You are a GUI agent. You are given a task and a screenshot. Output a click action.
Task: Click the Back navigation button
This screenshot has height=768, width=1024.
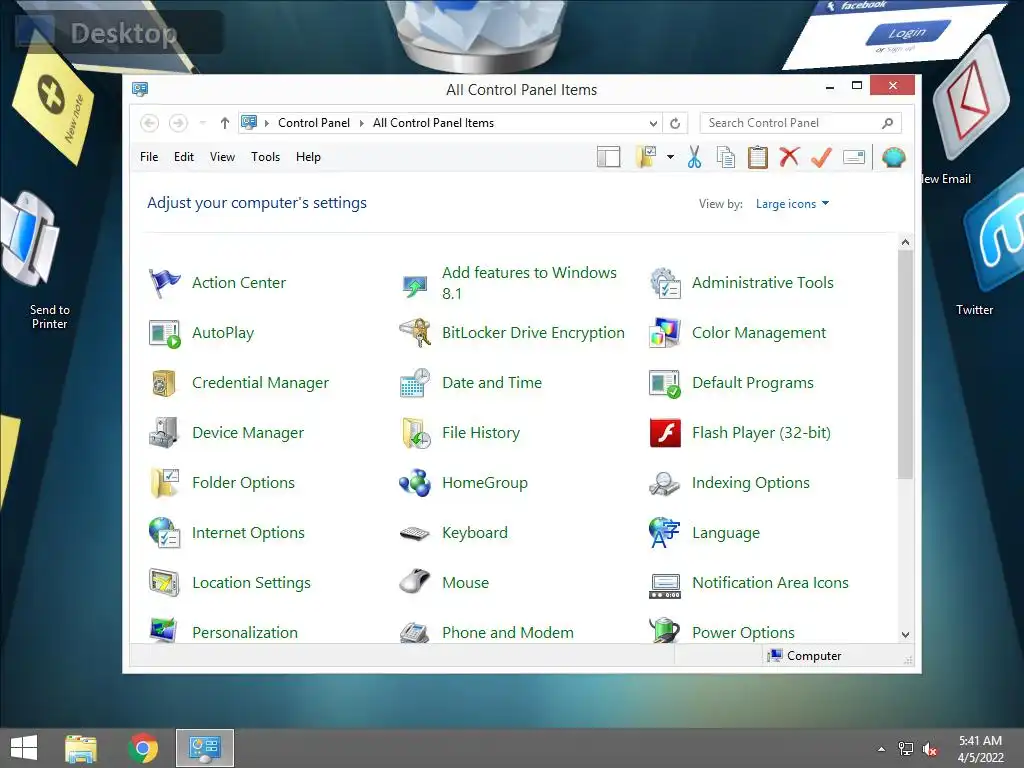click(150, 123)
